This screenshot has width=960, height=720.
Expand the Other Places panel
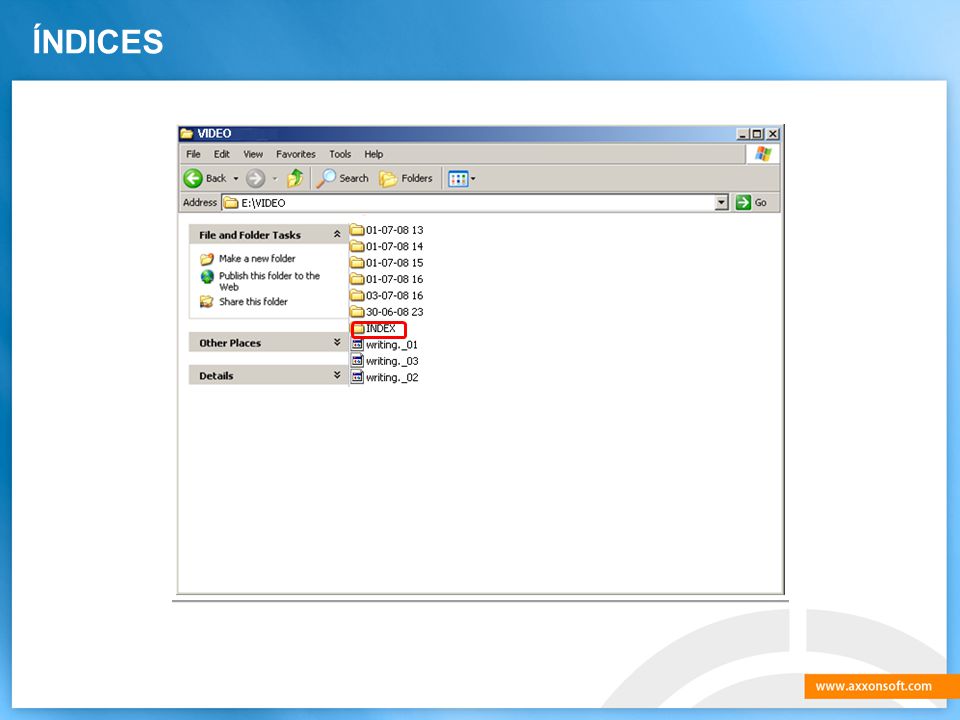click(337, 343)
